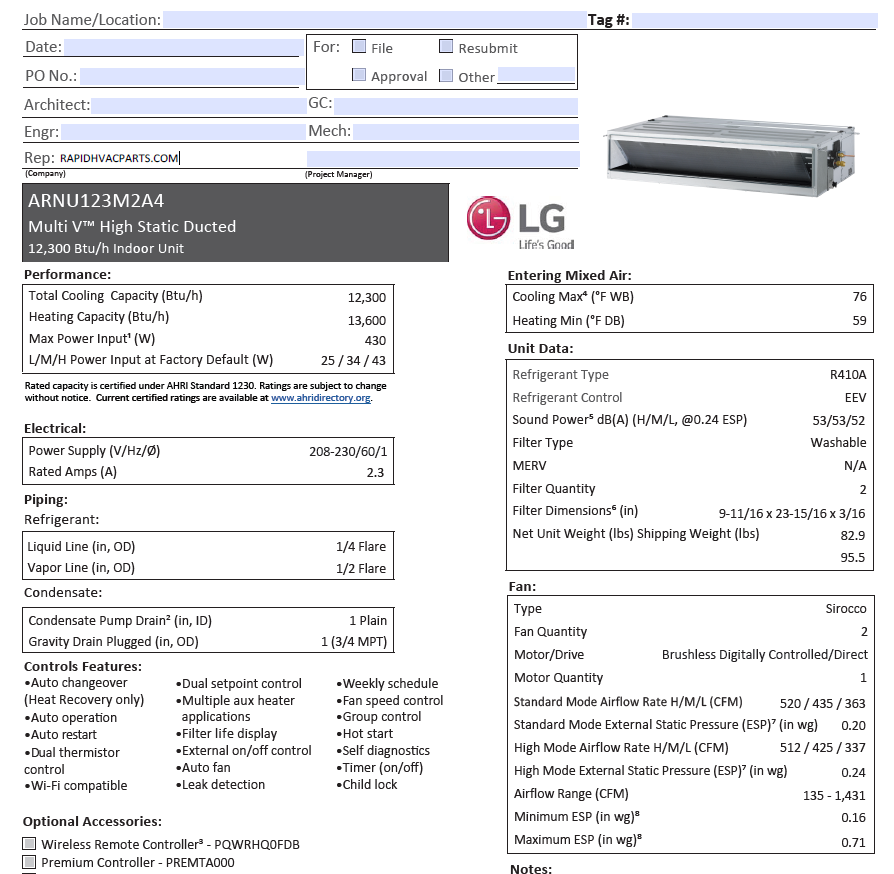Screen dimensions: 894x874
Task: Click the Vapor Line value 1/2 Flare
Action: click(x=360, y=568)
